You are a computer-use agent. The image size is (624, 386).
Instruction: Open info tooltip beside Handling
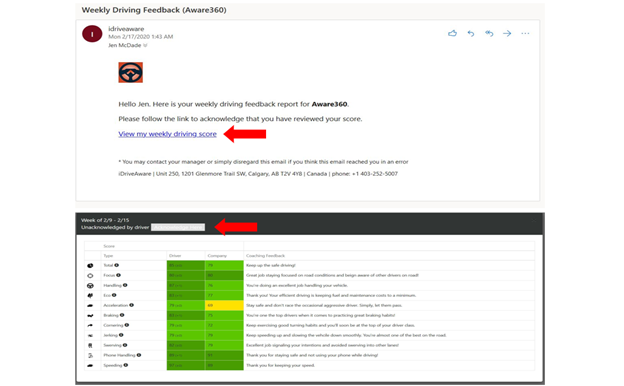click(125, 285)
